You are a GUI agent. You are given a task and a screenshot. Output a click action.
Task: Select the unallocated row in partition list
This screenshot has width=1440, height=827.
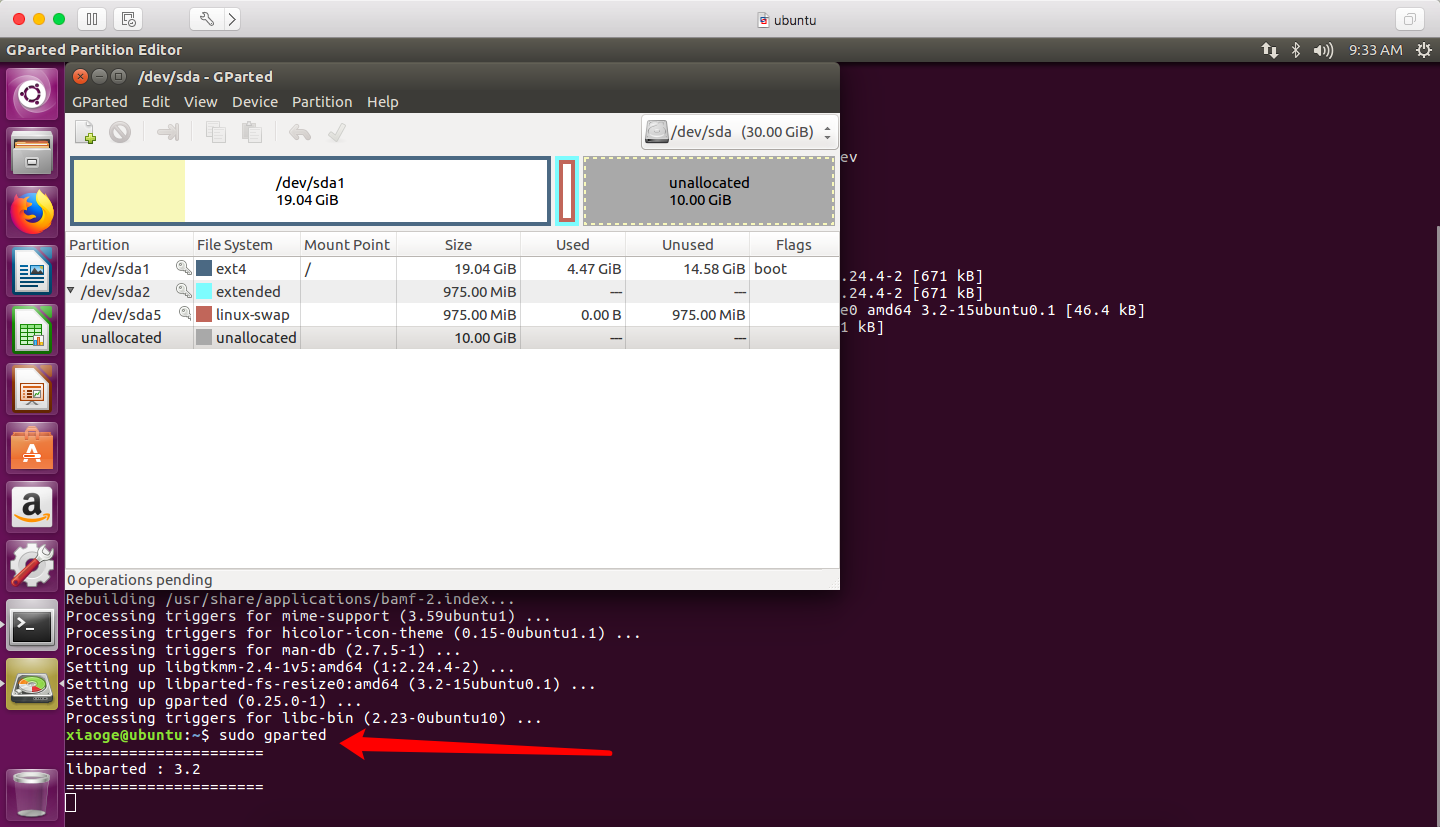point(452,338)
